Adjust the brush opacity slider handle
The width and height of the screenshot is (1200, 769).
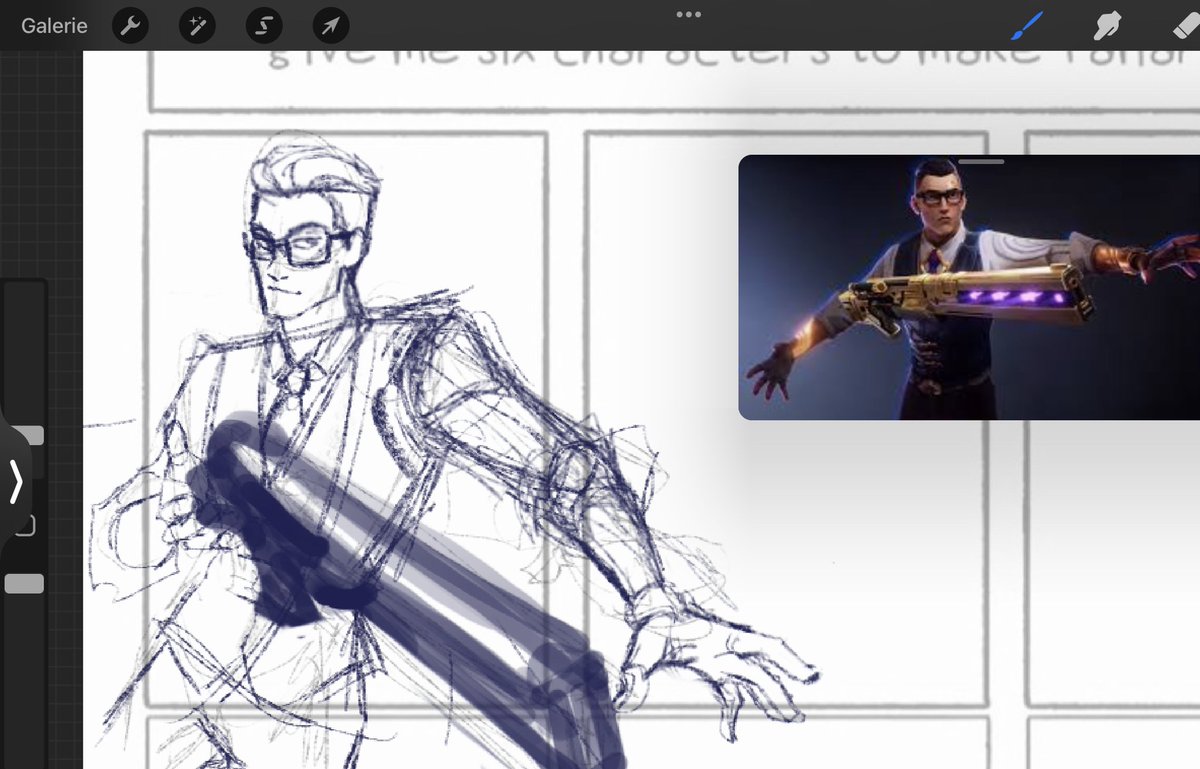[24, 584]
